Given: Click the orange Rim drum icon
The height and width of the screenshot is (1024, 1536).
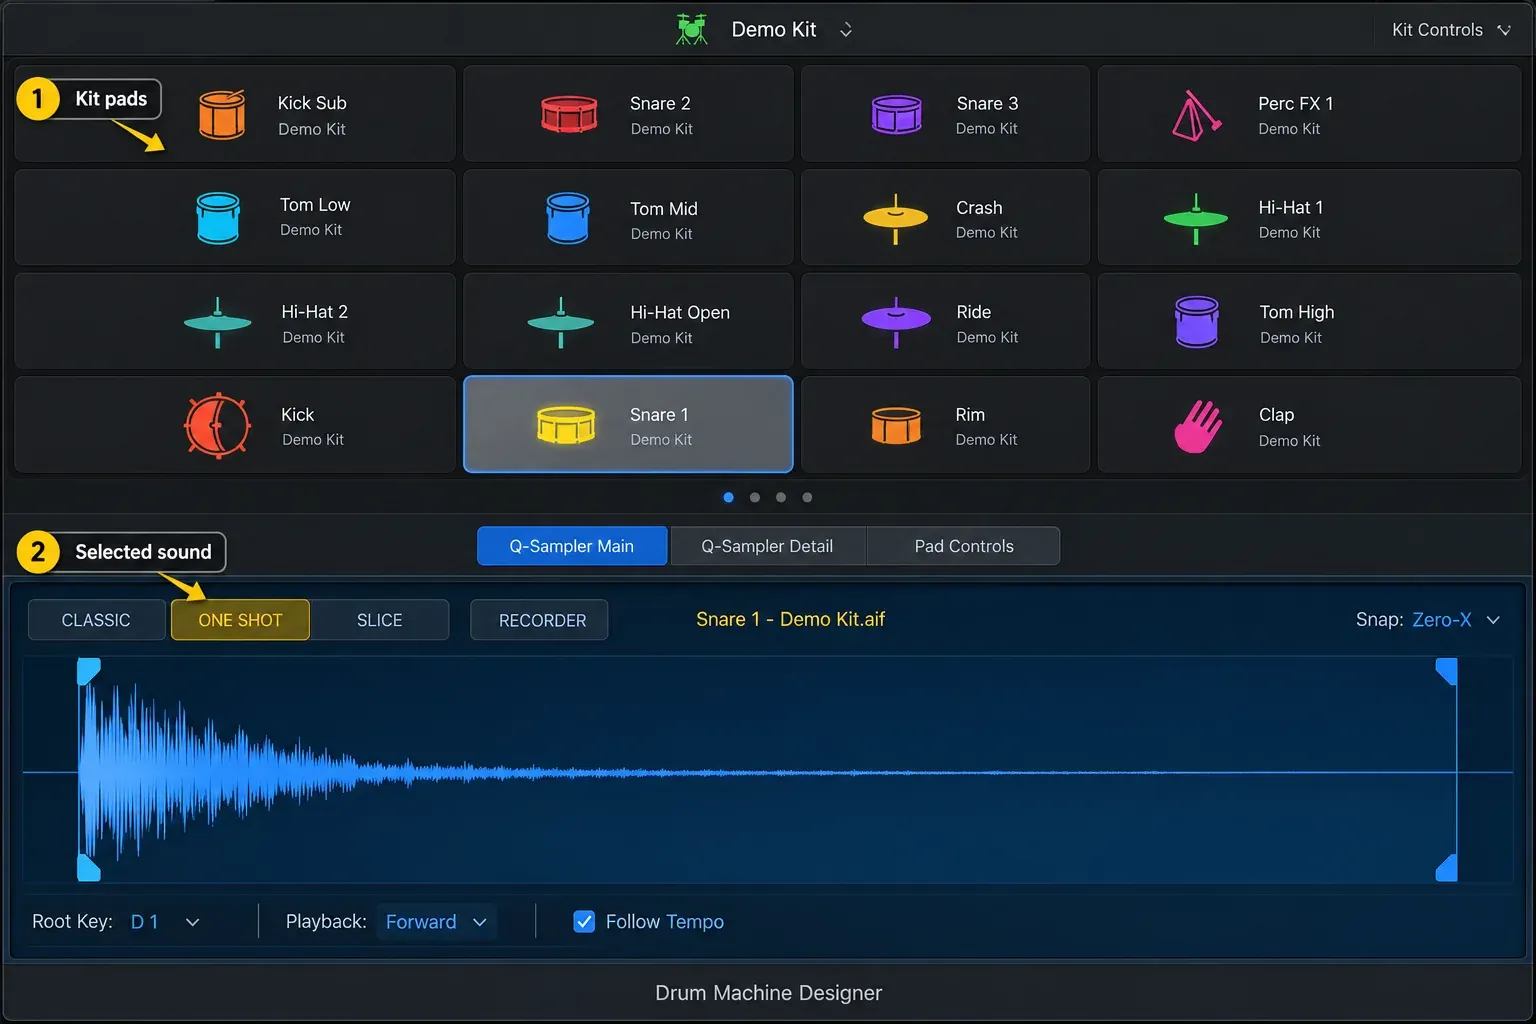Looking at the screenshot, I should 896,425.
